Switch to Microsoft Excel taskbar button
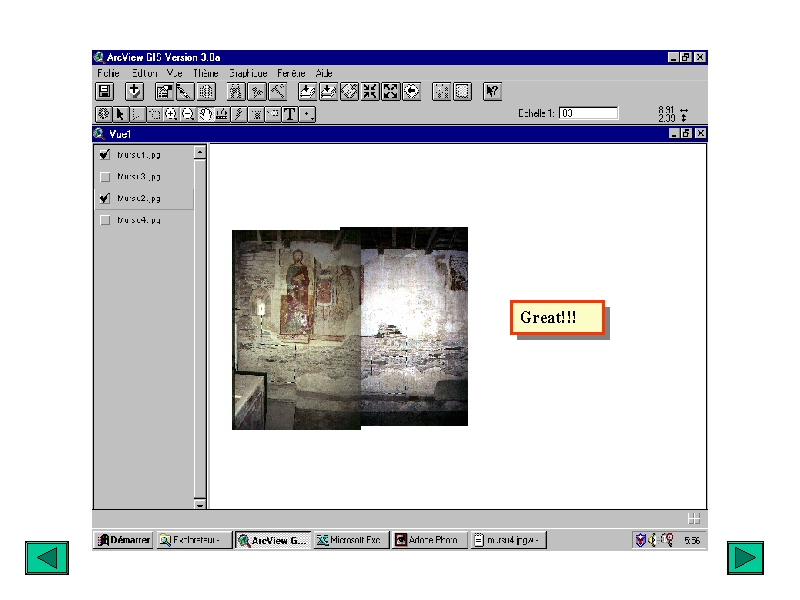 point(351,540)
